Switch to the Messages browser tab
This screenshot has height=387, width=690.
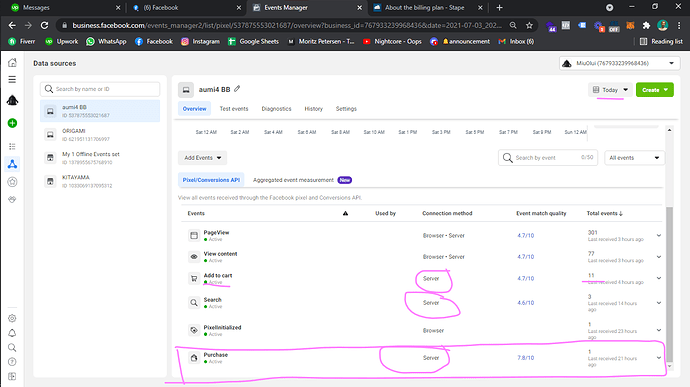(64, 7)
